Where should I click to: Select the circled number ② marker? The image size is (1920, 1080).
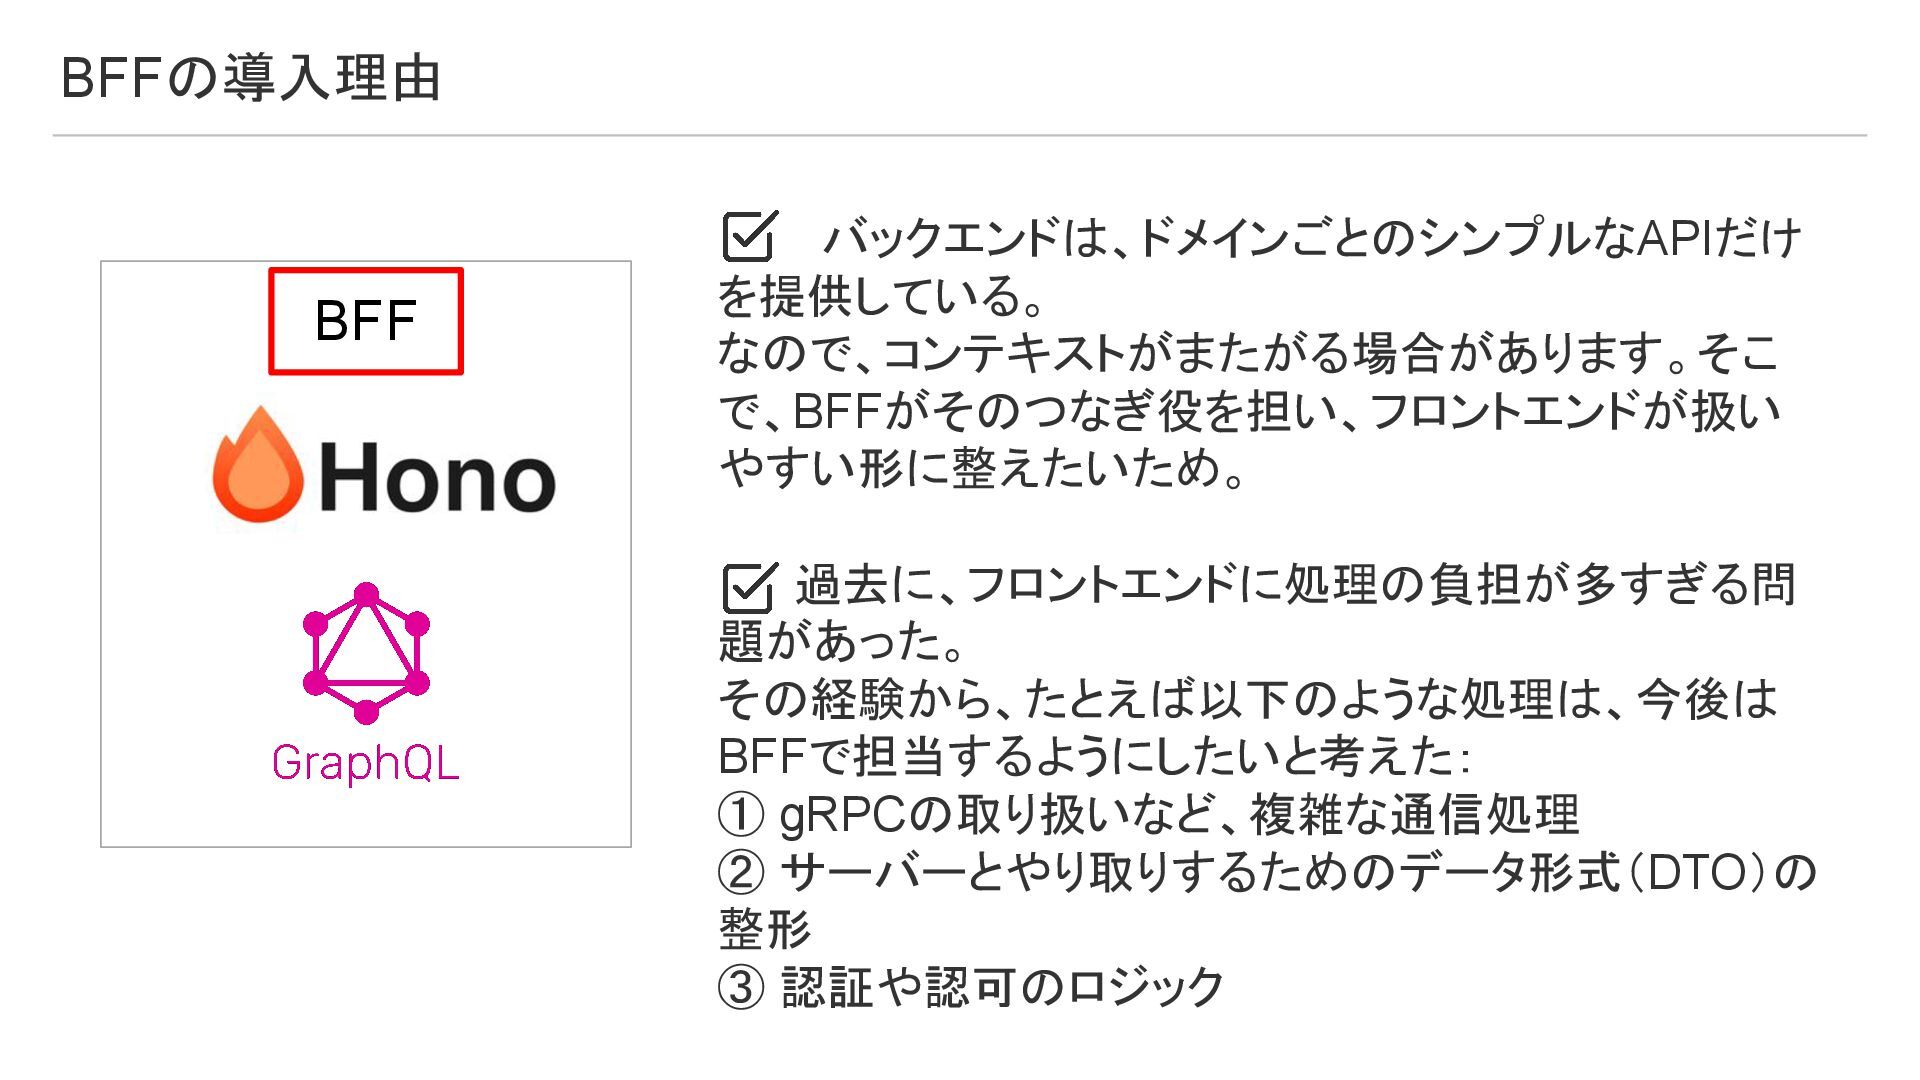click(x=741, y=872)
